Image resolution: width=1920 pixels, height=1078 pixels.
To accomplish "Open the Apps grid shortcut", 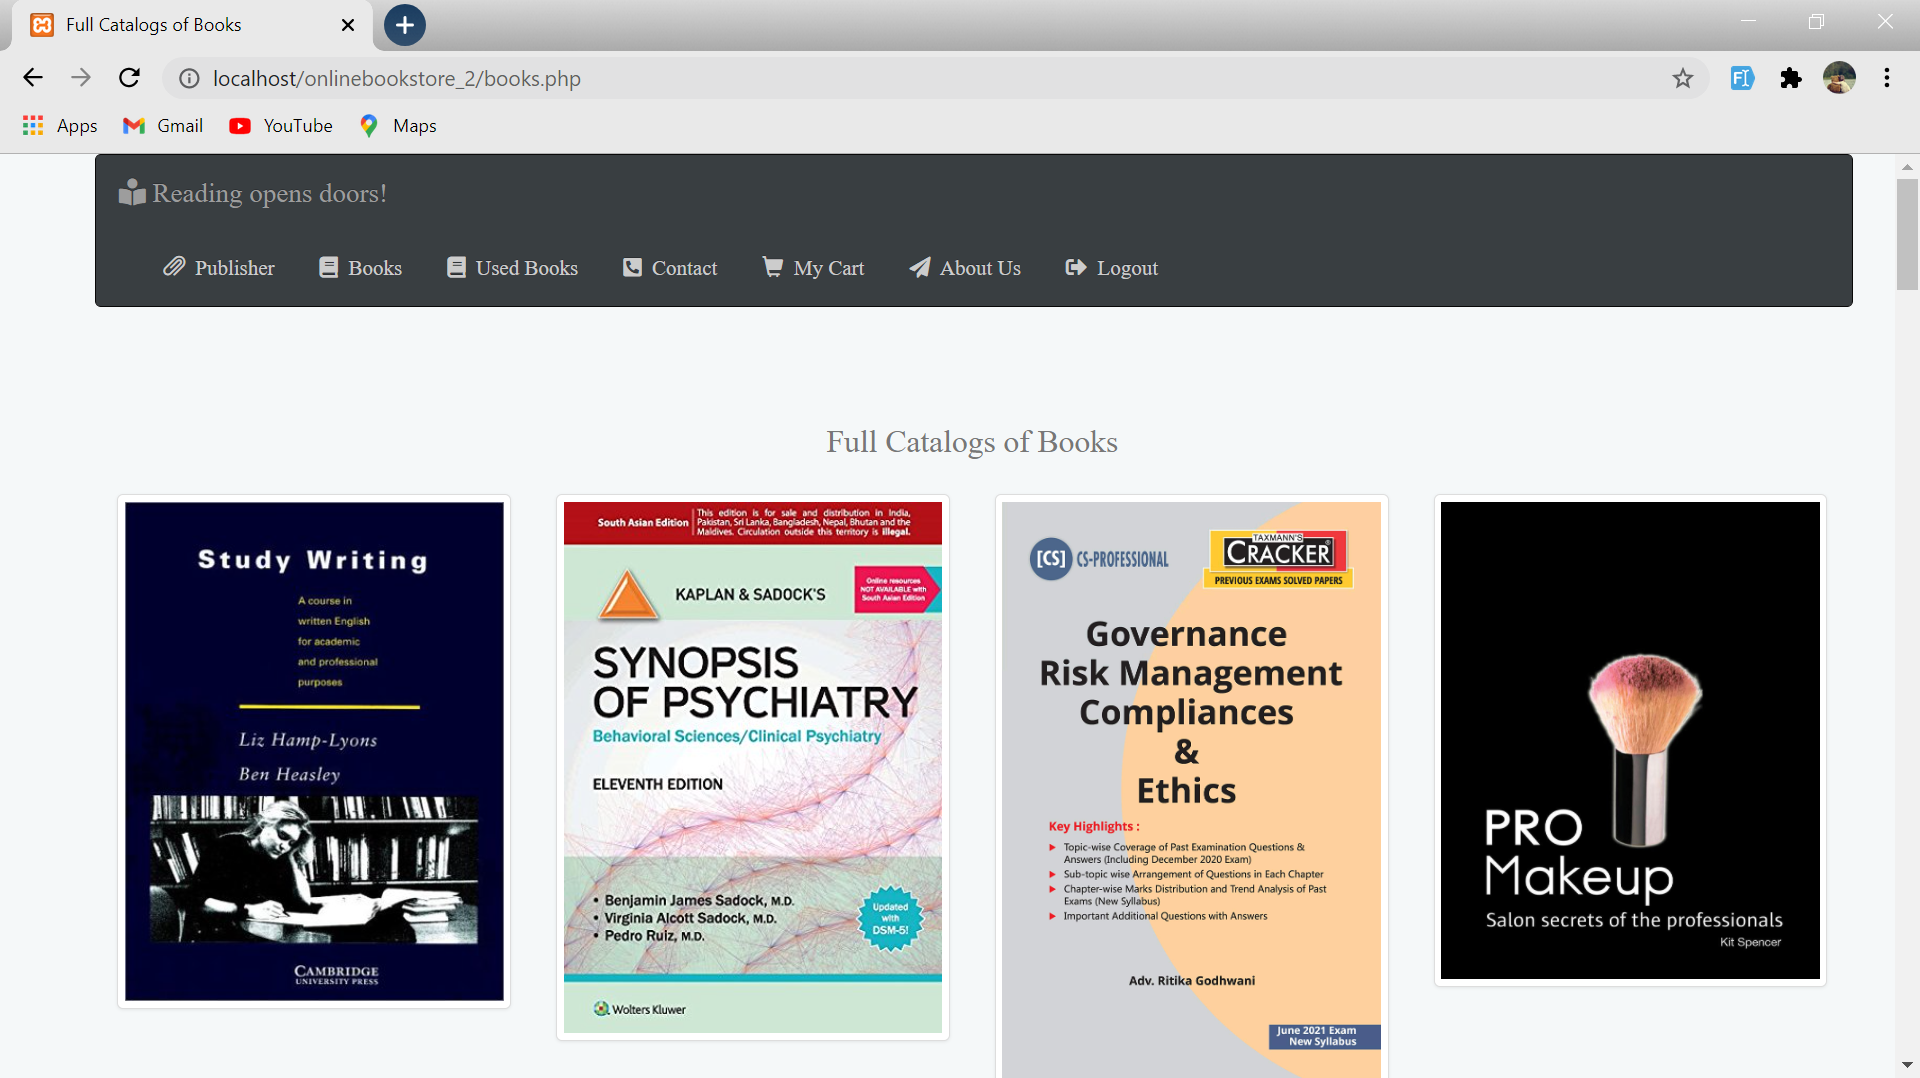I will [x=60, y=125].
